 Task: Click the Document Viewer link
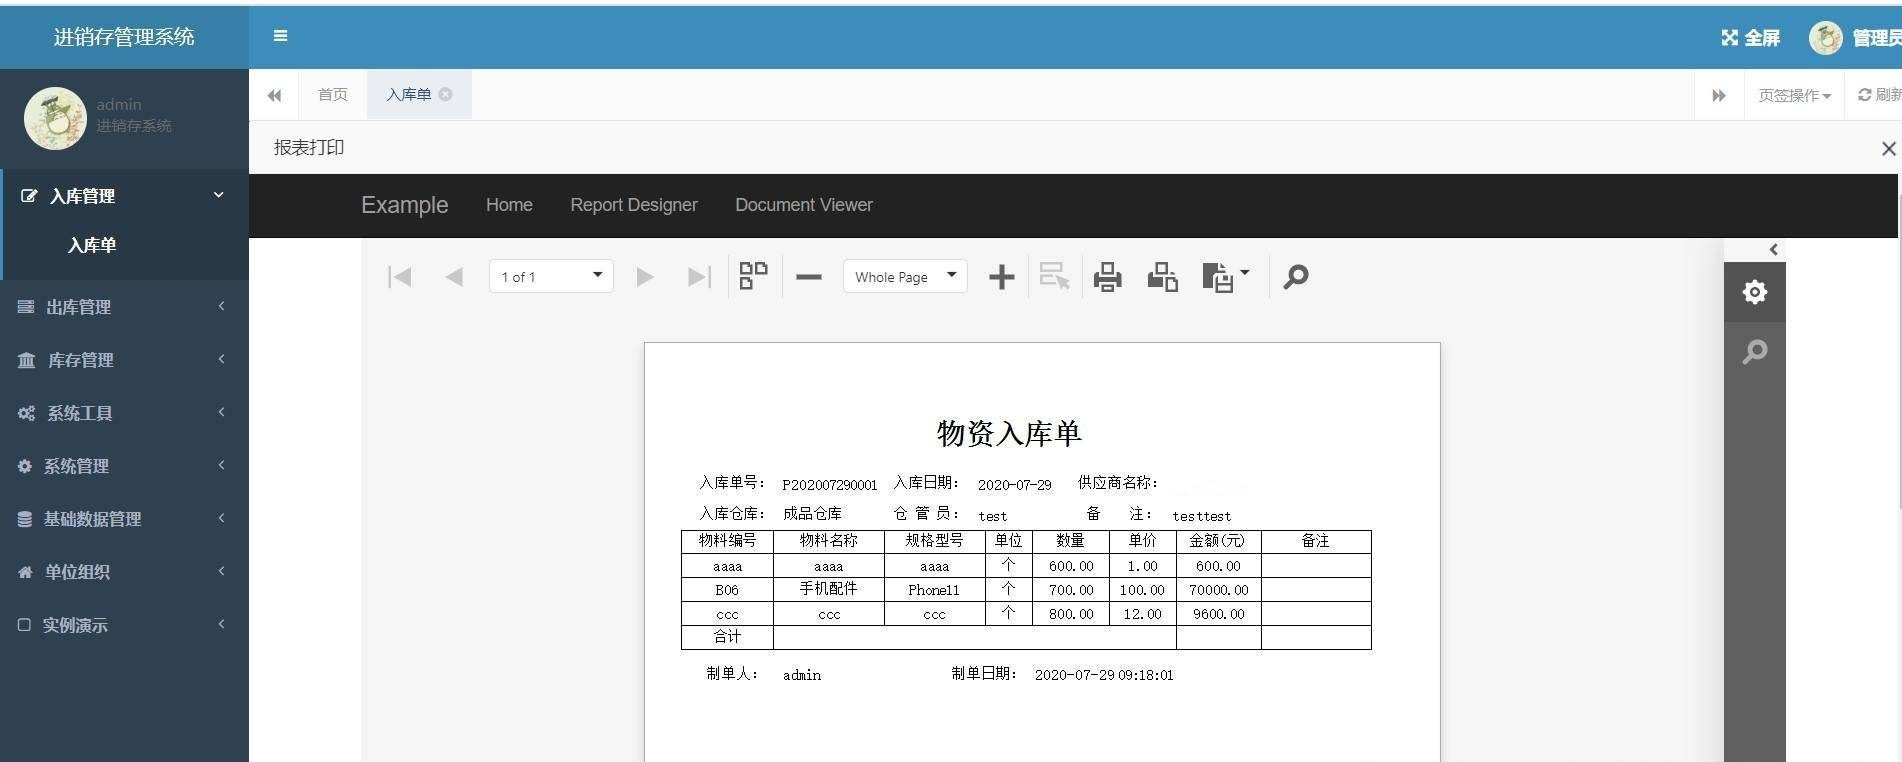(803, 205)
